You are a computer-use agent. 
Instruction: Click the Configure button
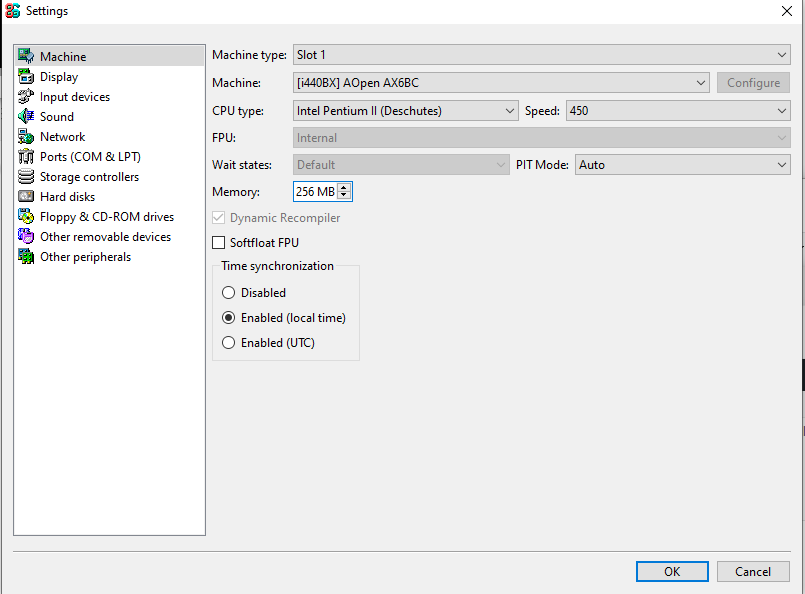point(753,83)
